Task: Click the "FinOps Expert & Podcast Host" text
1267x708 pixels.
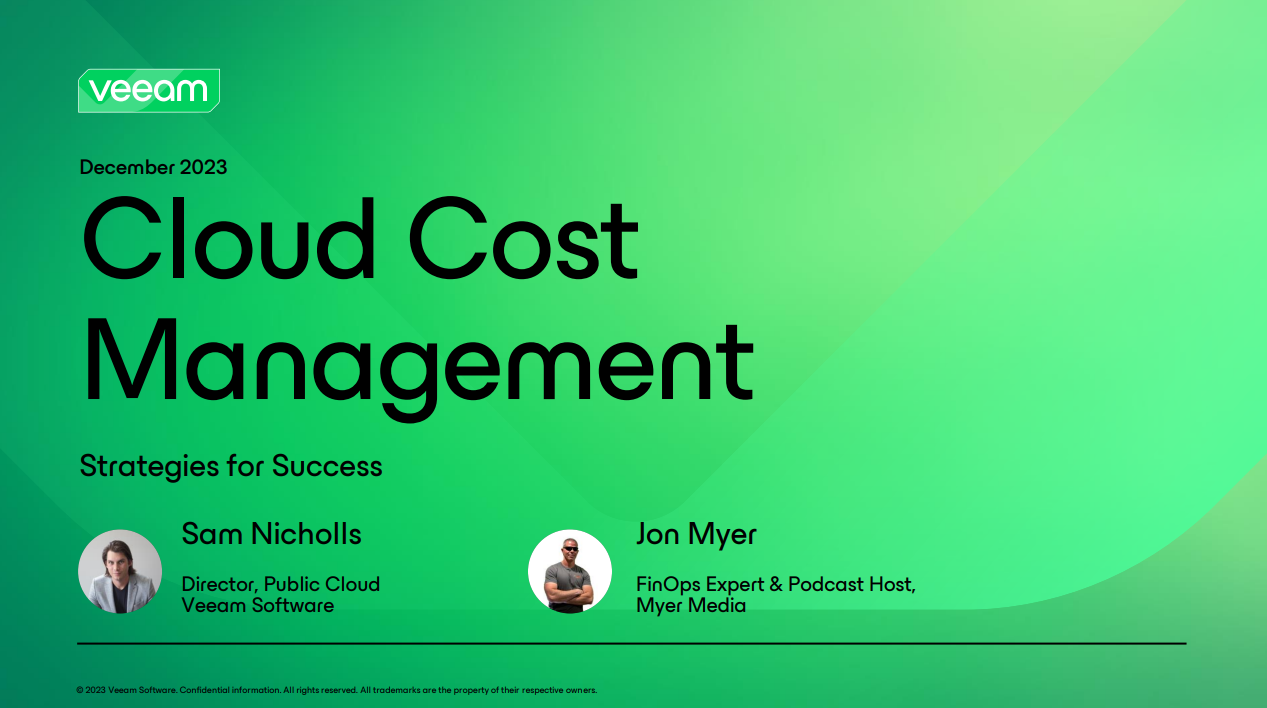Action: click(x=775, y=584)
